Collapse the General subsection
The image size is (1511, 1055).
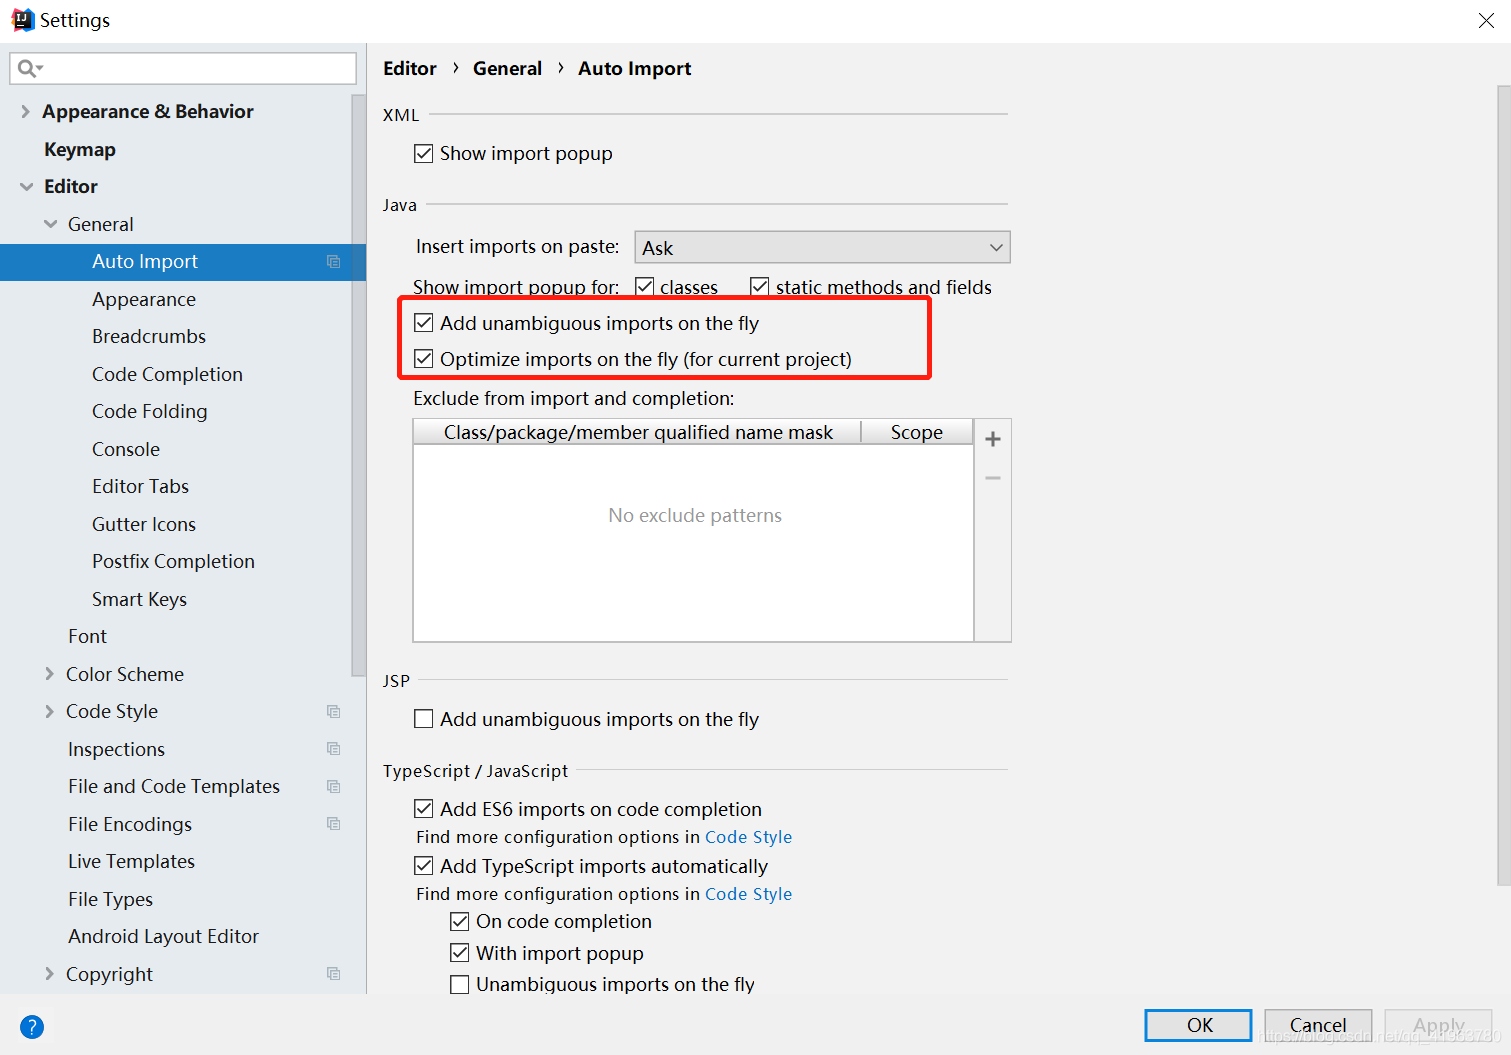pyautogui.click(x=50, y=224)
